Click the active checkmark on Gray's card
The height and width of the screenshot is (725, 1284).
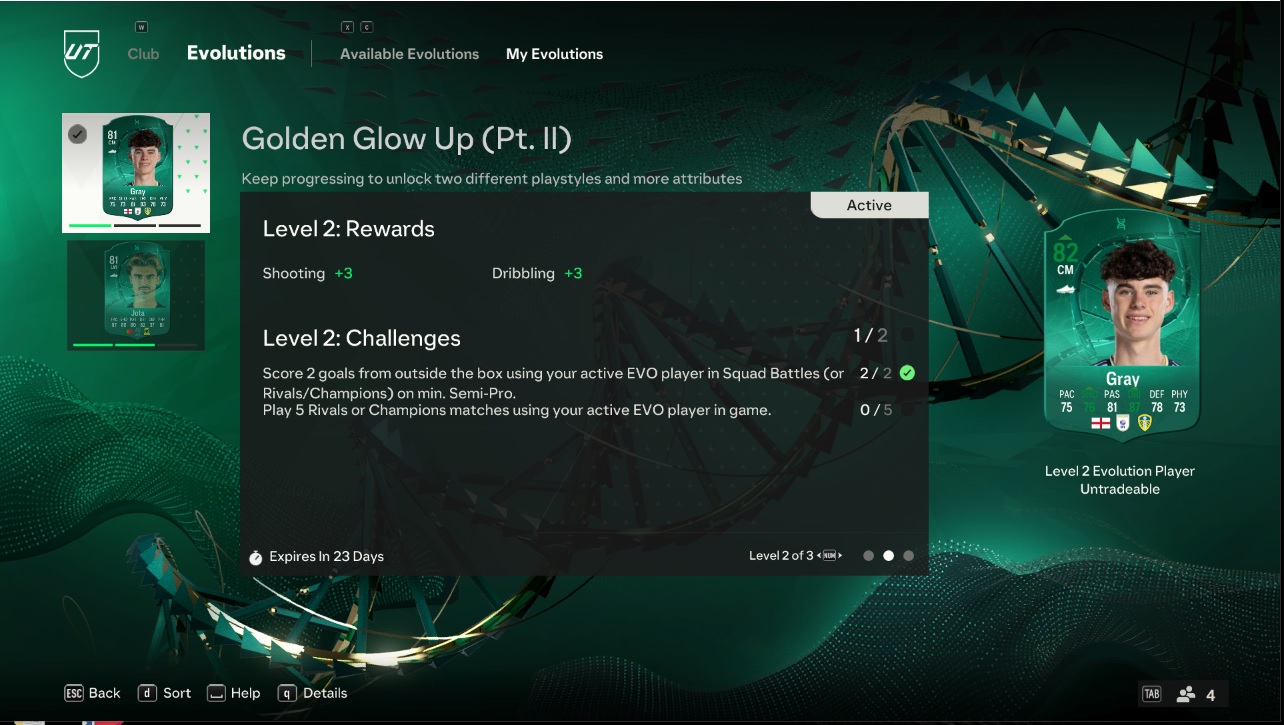pyautogui.click(x=77, y=134)
